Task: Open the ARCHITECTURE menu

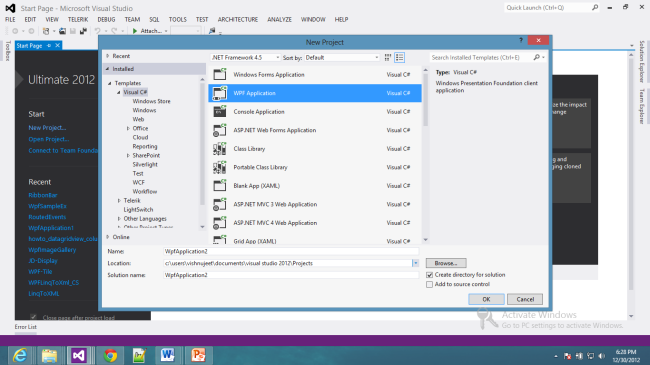Action: 238,19
